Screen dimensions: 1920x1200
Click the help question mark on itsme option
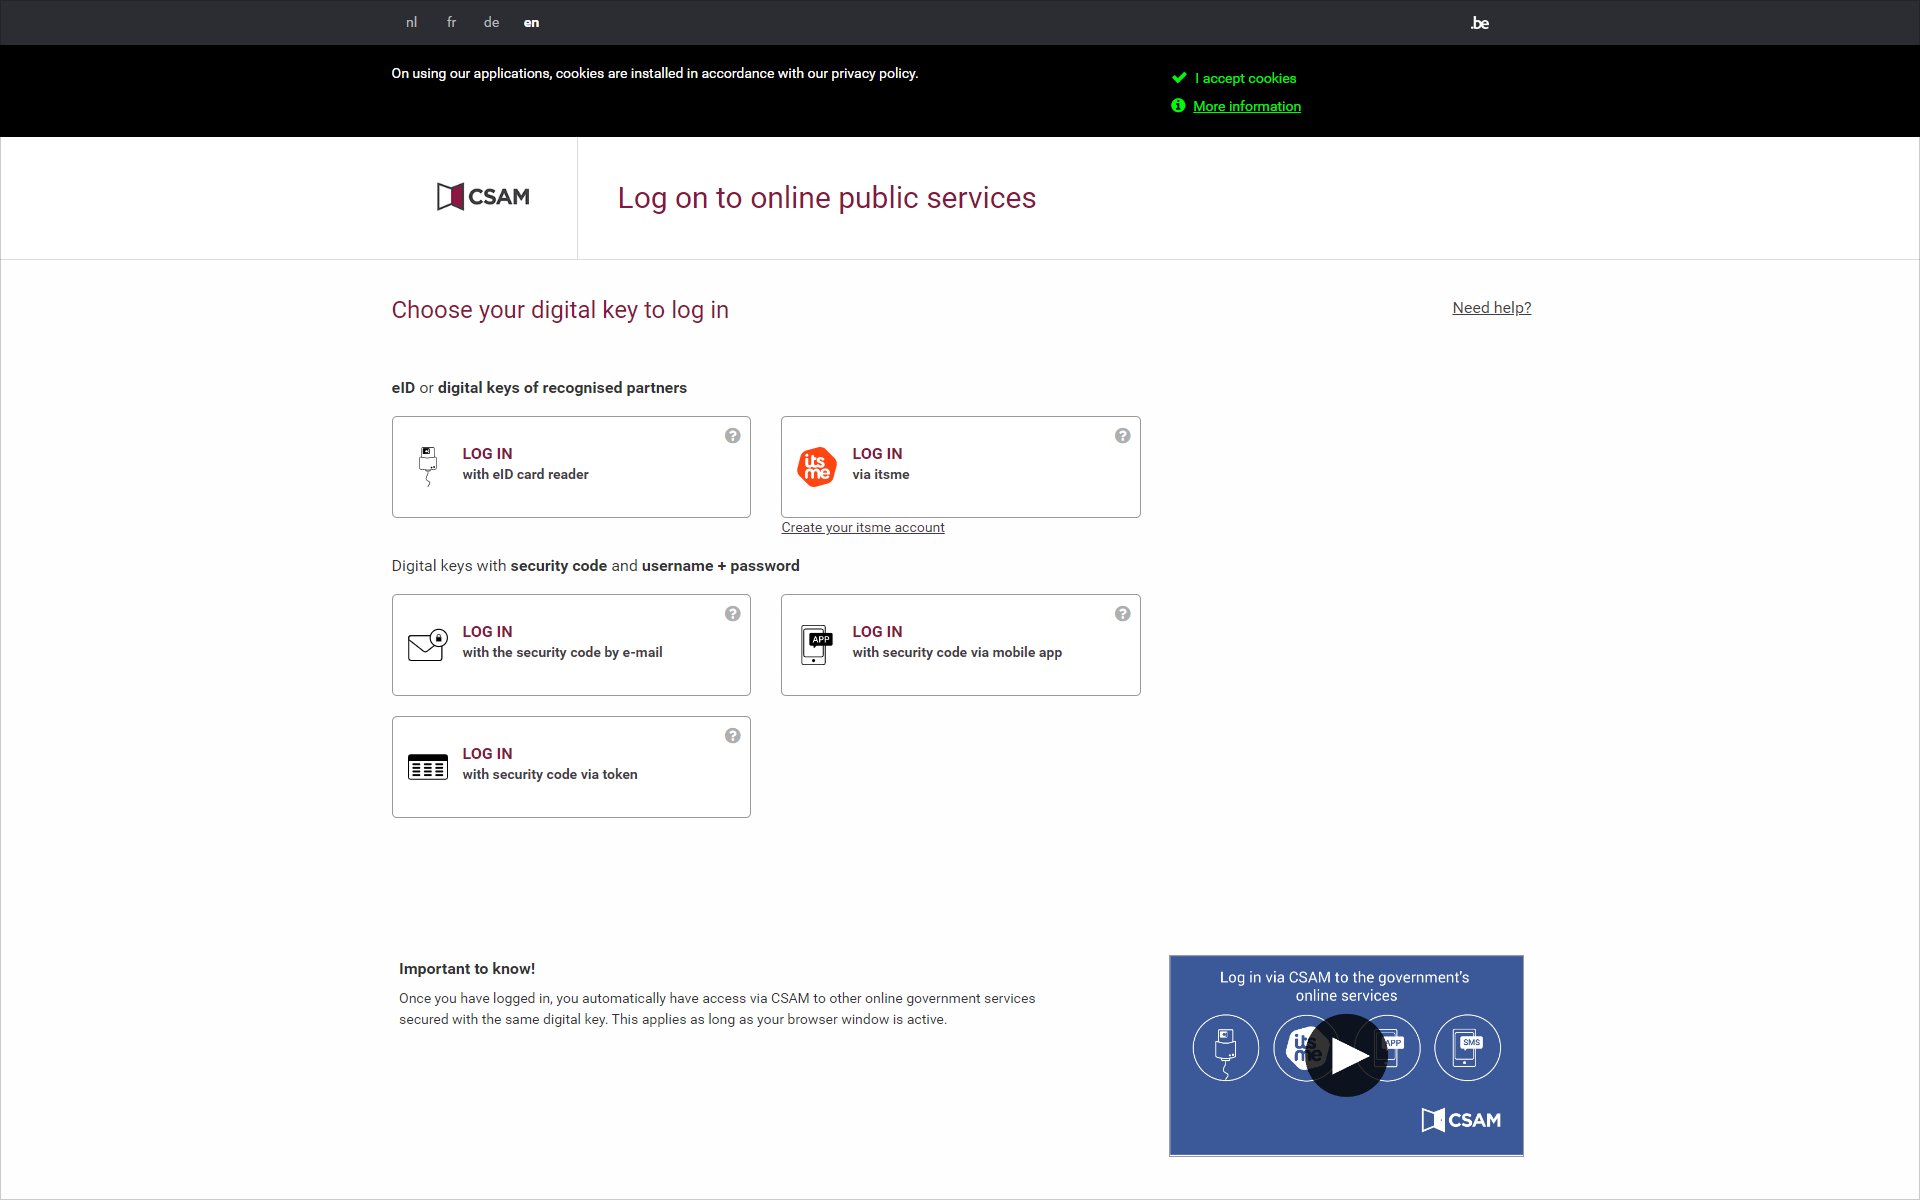point(1122,435)
